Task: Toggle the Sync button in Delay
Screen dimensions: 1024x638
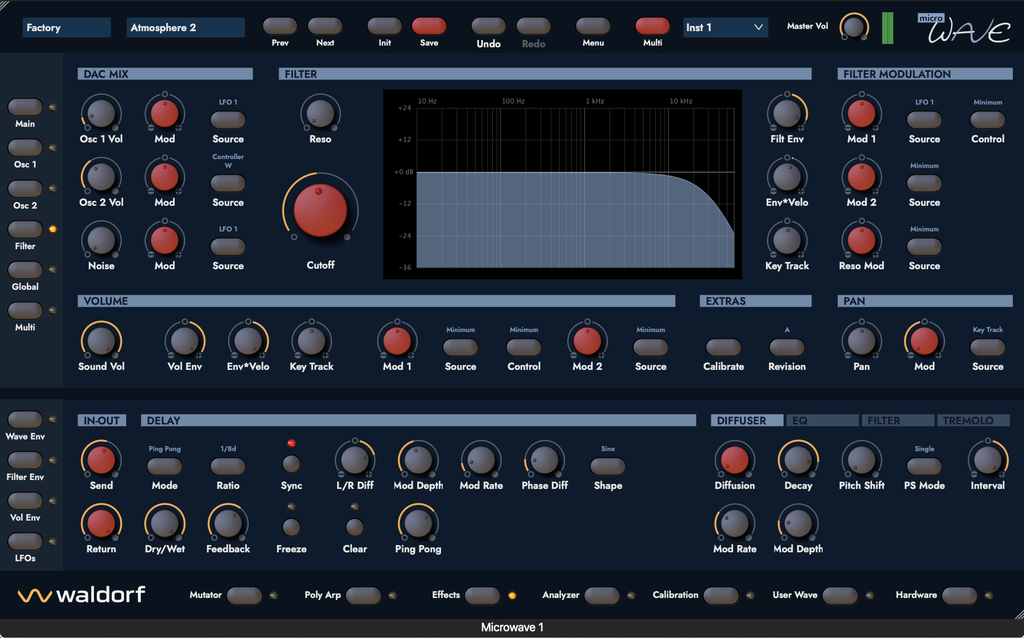Action: click(x=291, y=464)
